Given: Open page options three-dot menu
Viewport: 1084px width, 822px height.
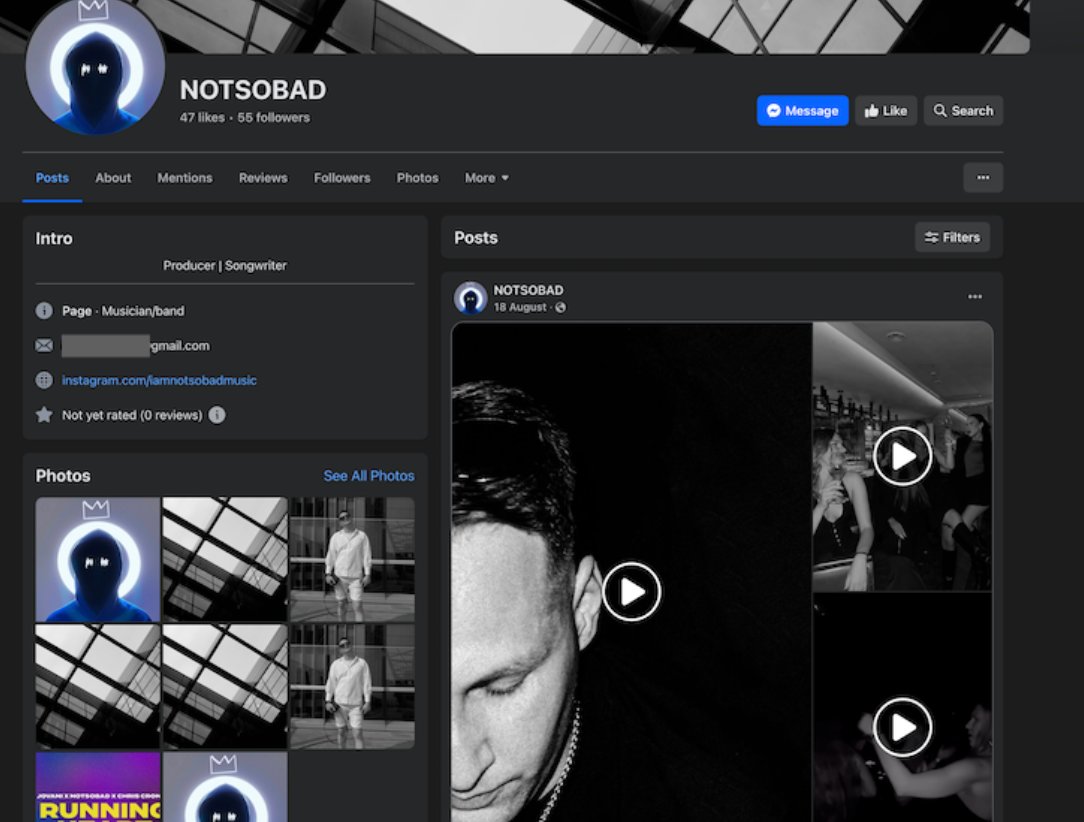Looking at the screenshot, I should point(982,178).
